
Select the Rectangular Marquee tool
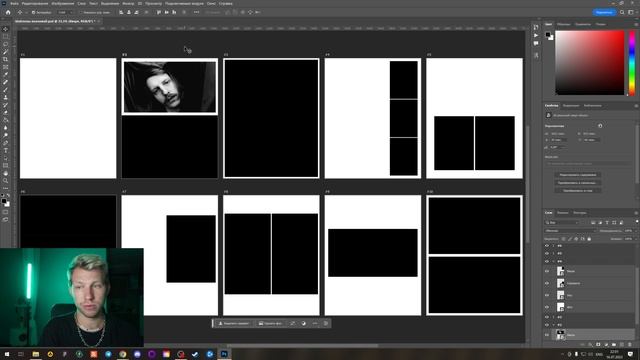tap(5, 37)
